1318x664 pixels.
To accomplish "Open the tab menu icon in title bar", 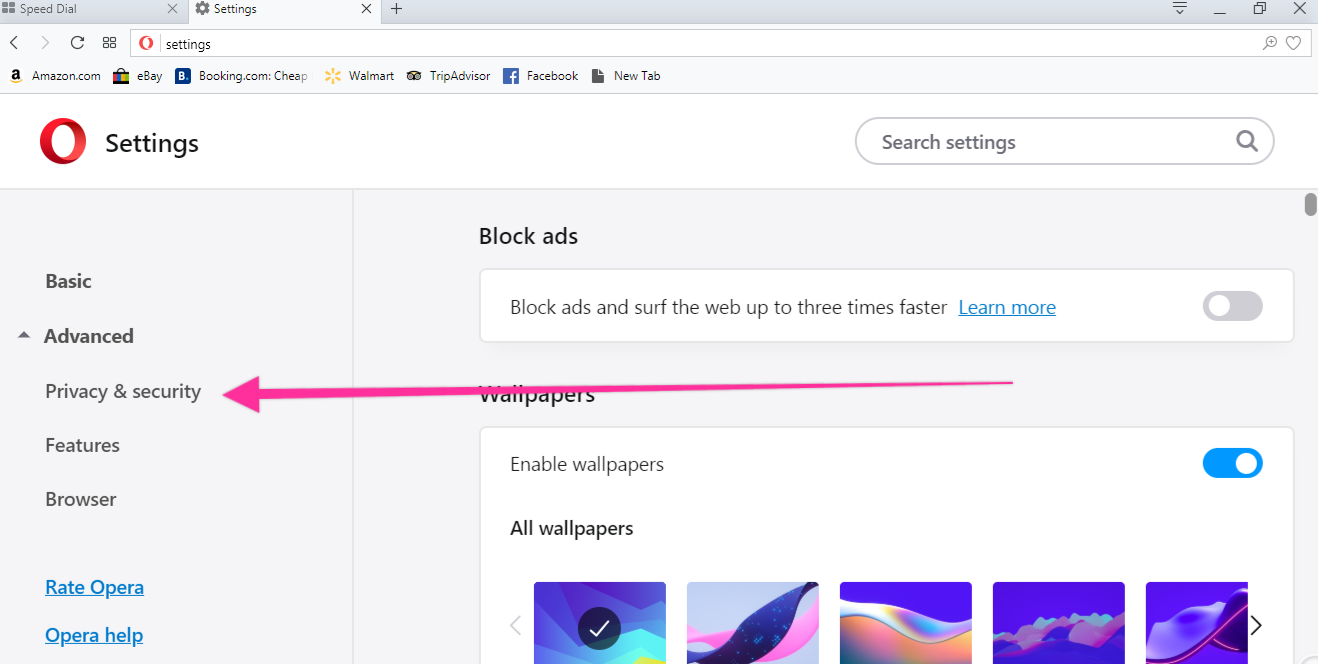I will coord(1180,9).
